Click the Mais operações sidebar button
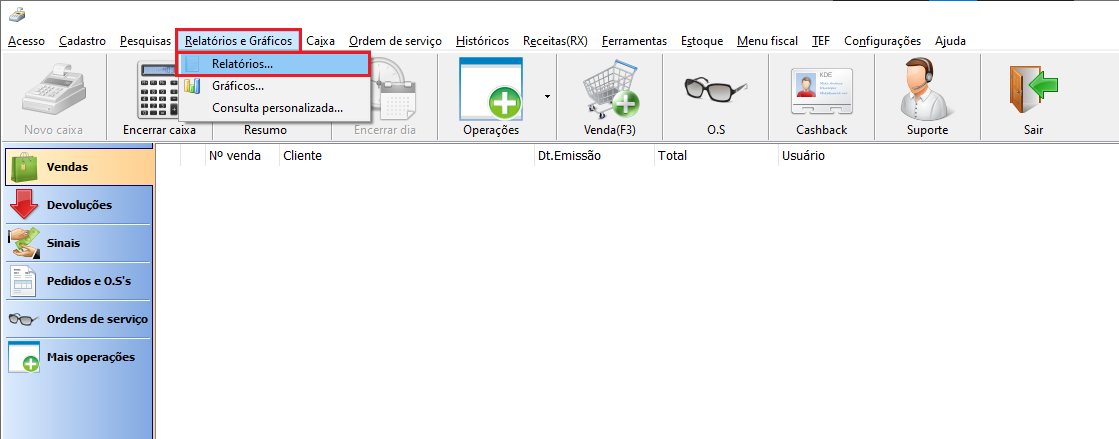The image size is (1119, 439). (78, 357)
